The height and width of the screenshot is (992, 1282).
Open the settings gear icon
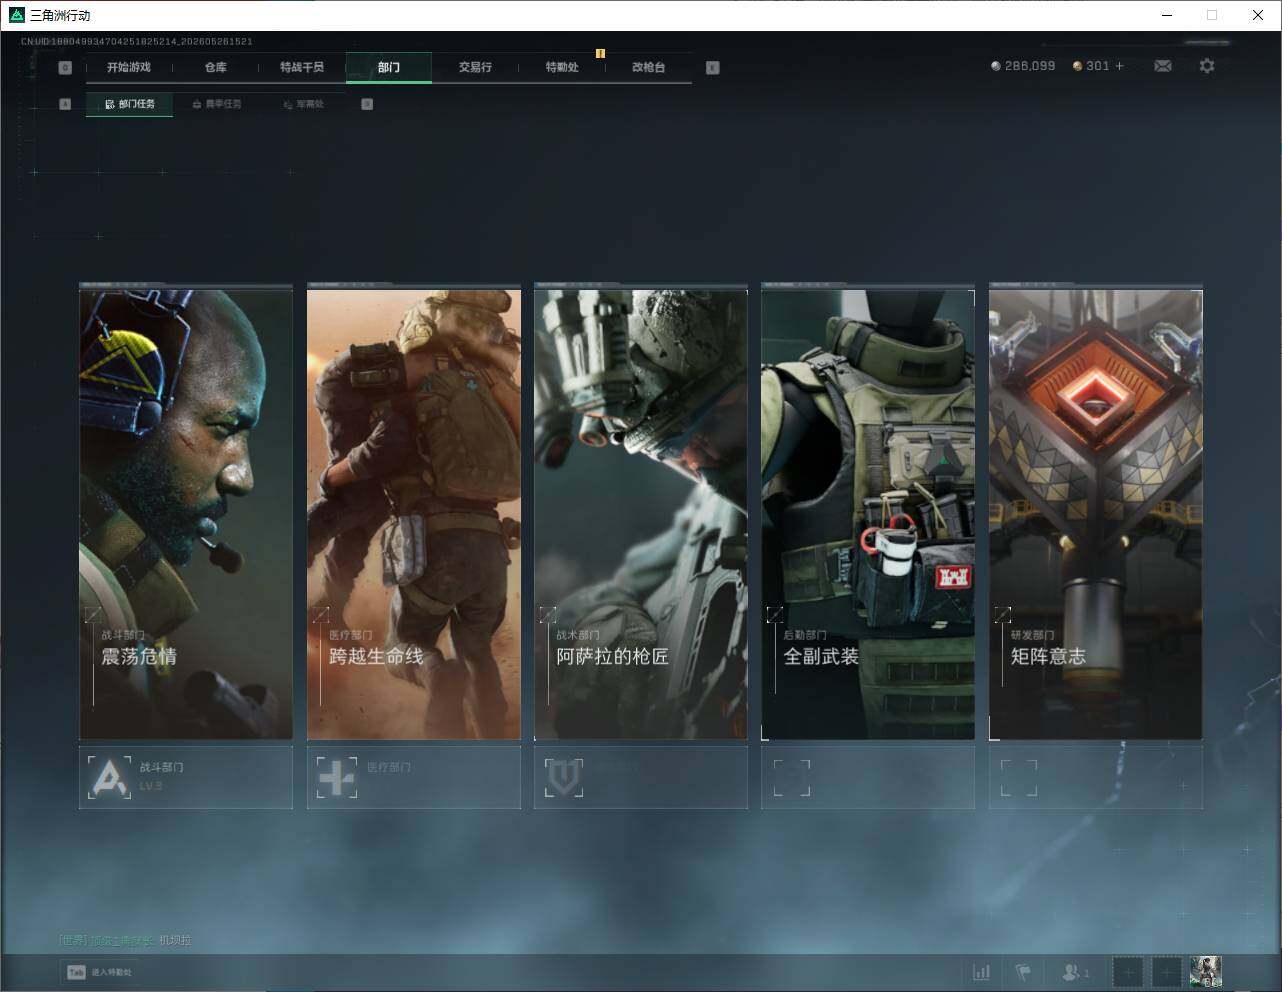(1207, 66)
